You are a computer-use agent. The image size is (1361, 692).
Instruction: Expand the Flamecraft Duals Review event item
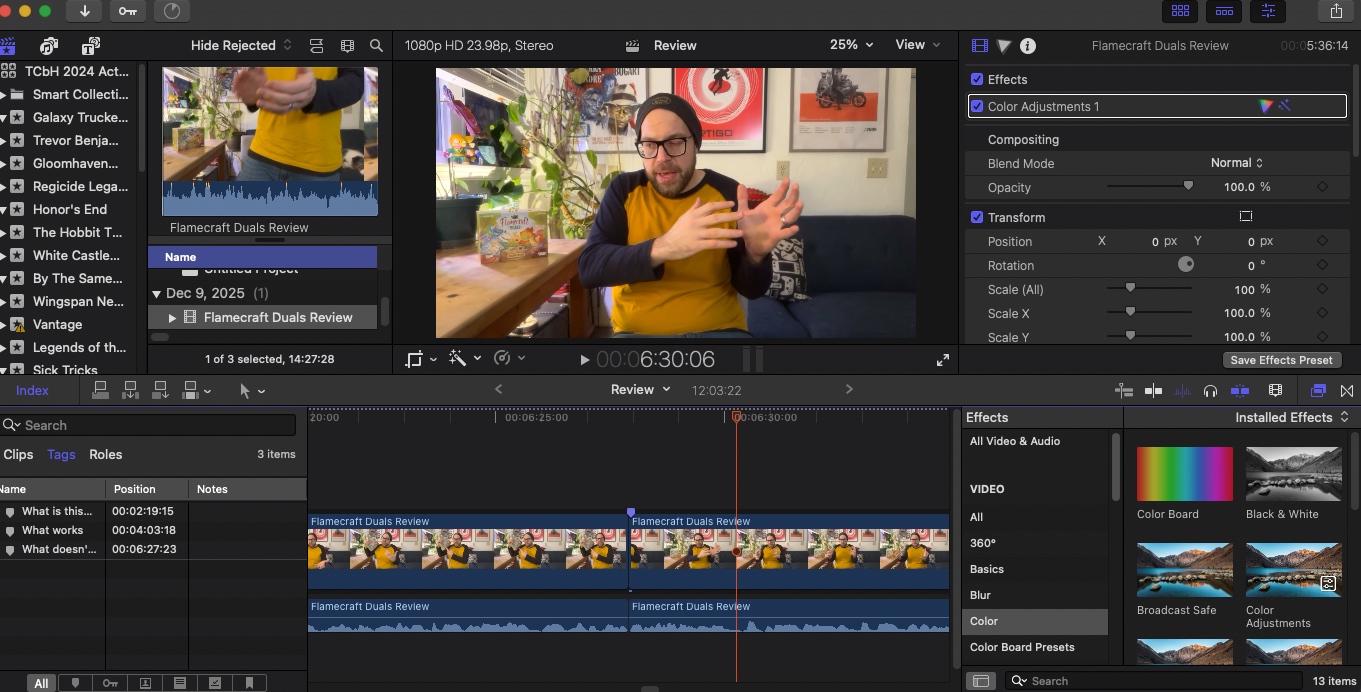[172, 318]
